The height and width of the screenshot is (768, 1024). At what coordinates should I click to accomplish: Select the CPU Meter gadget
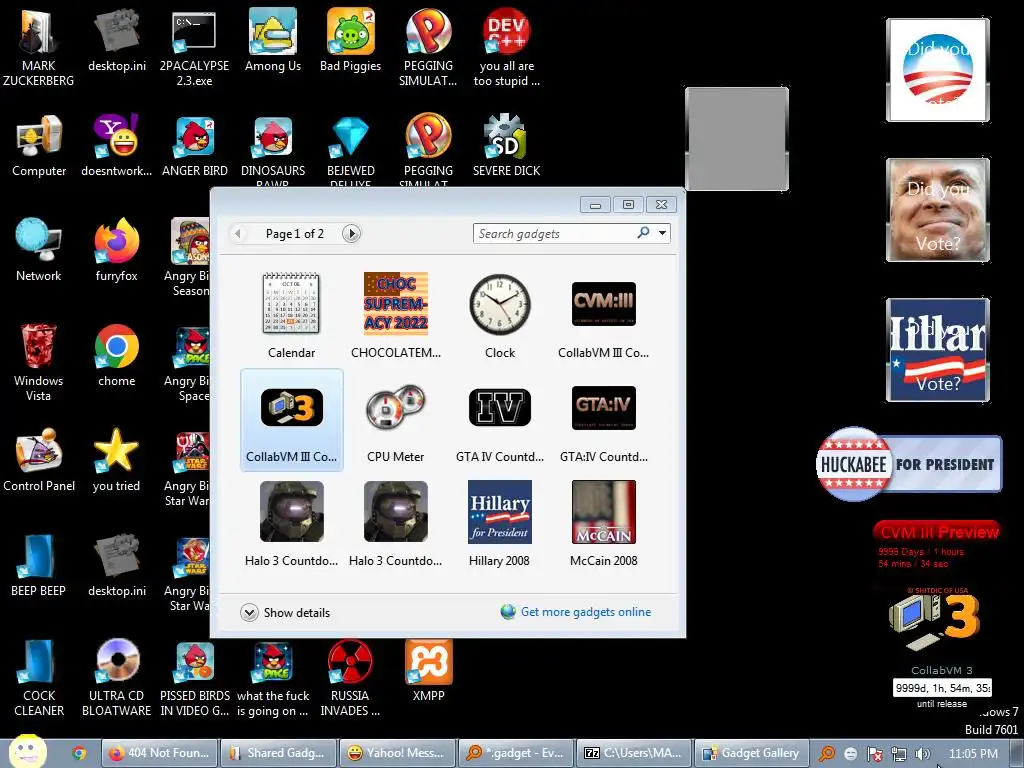pos(395,419)
